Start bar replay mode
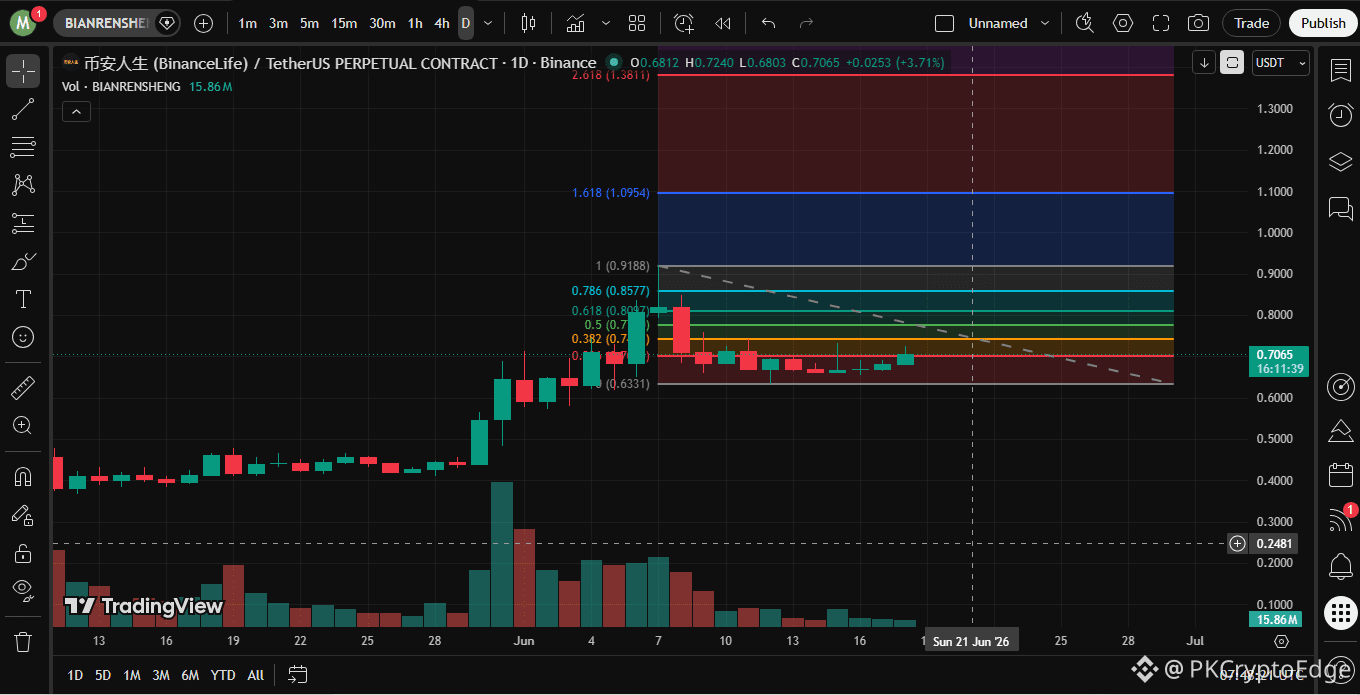 coord(723,22)
